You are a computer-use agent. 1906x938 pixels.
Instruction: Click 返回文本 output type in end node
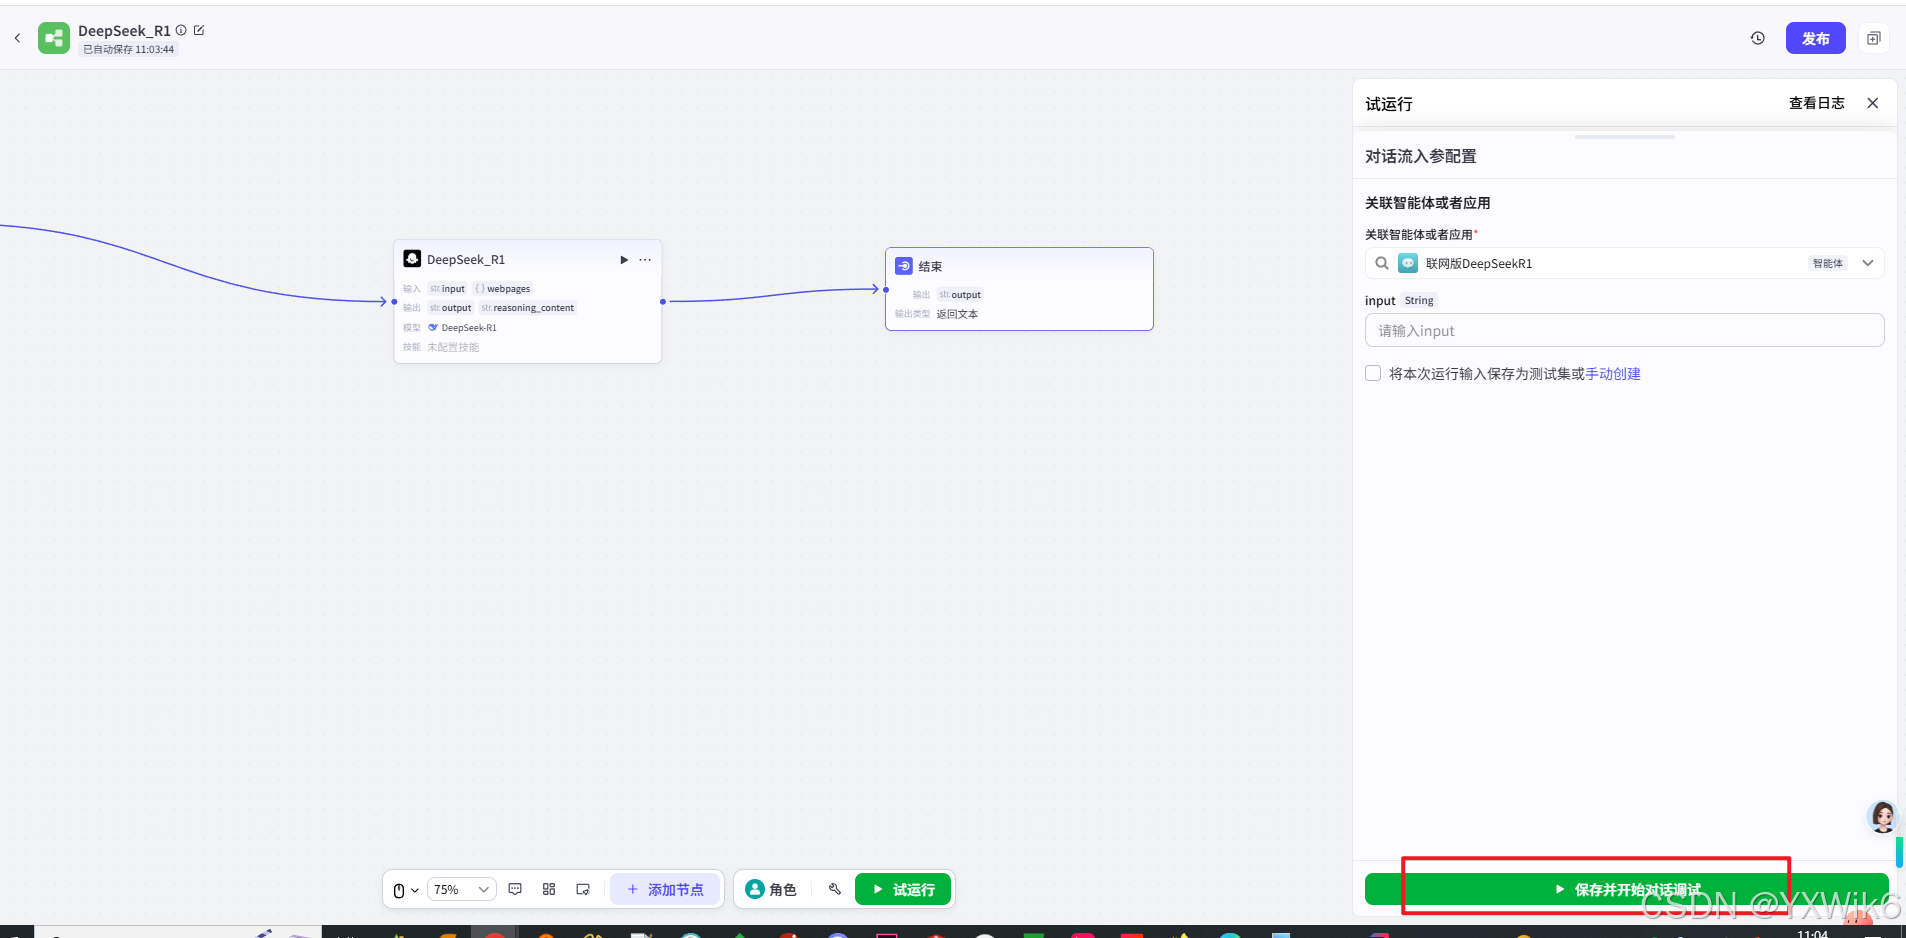coord(957,314)
